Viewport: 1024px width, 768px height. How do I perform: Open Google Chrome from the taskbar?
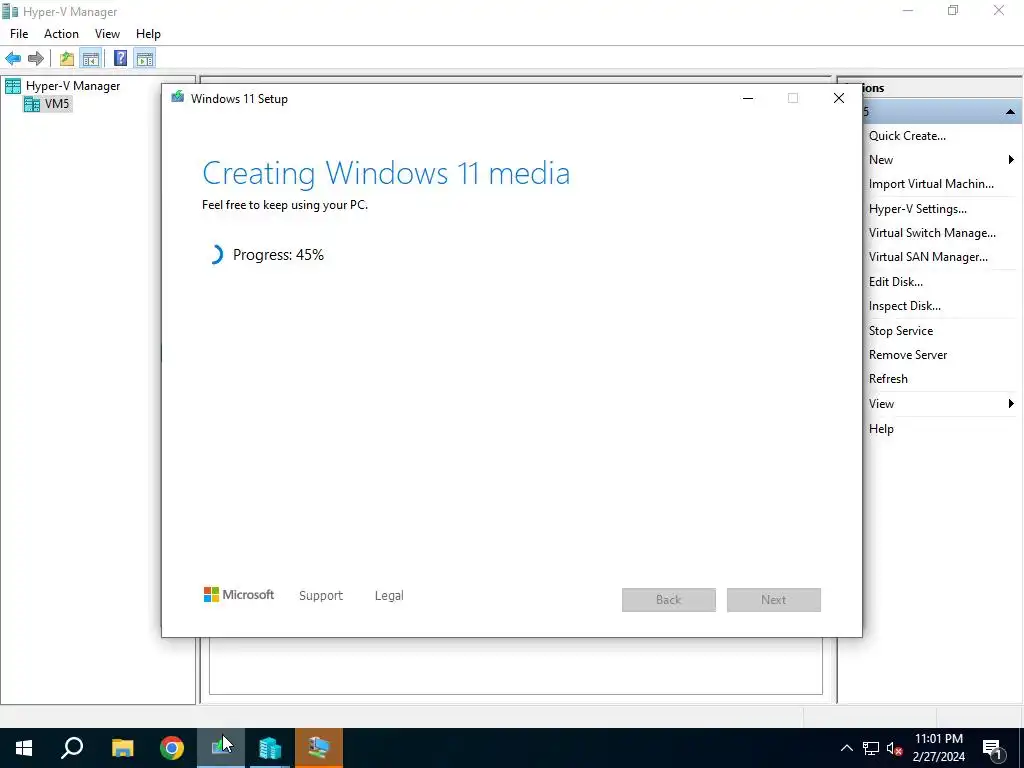(x=172, y=748)
